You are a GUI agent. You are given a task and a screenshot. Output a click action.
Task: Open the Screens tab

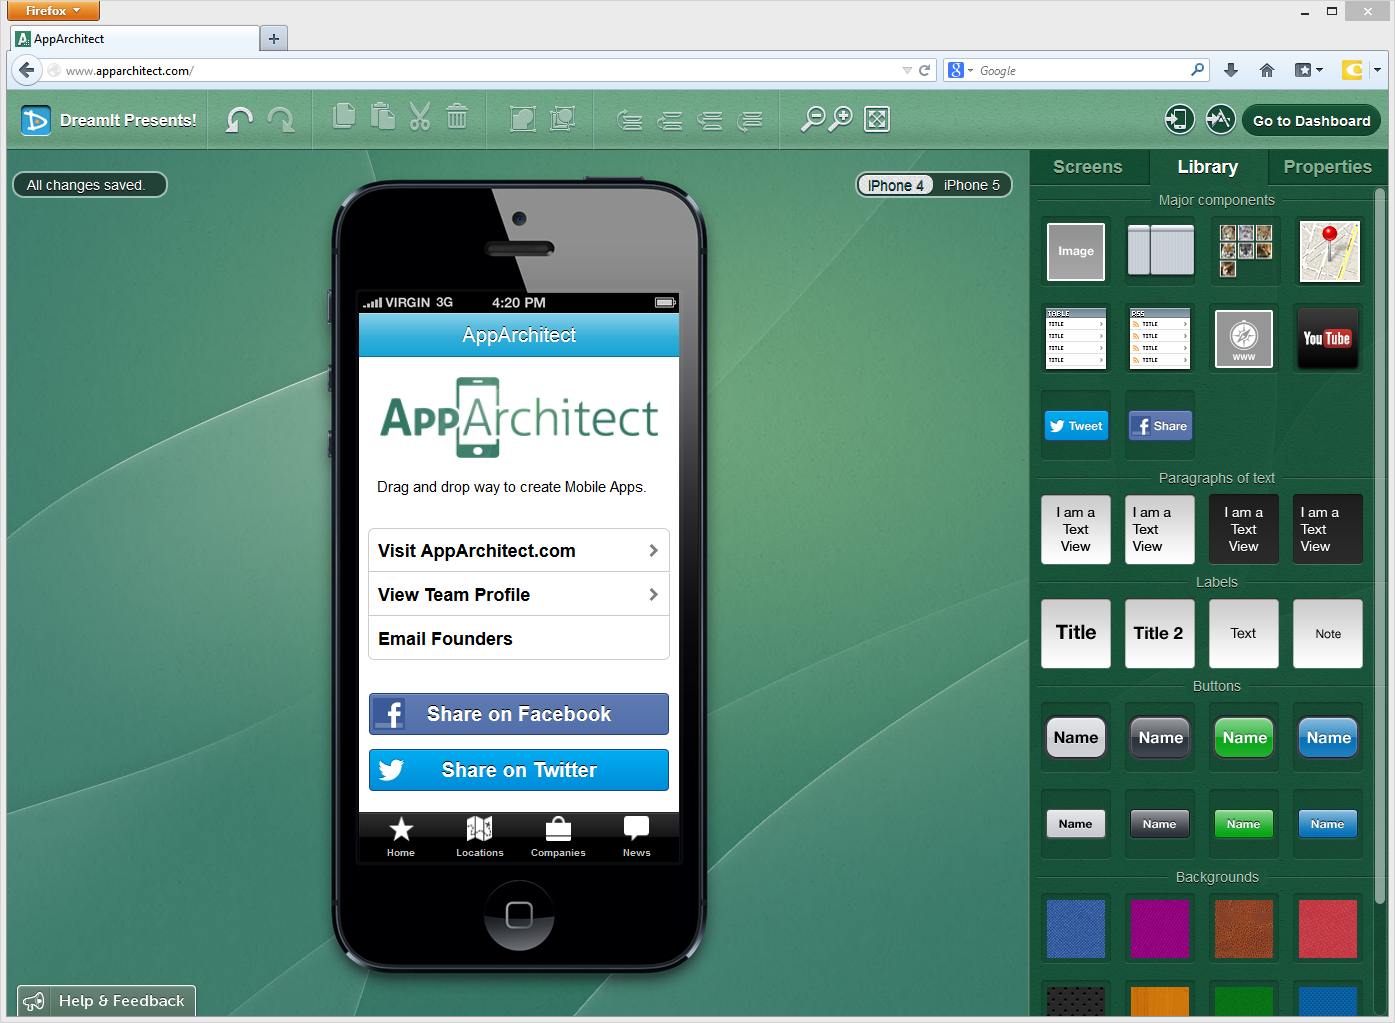[x=1088, y=167]
